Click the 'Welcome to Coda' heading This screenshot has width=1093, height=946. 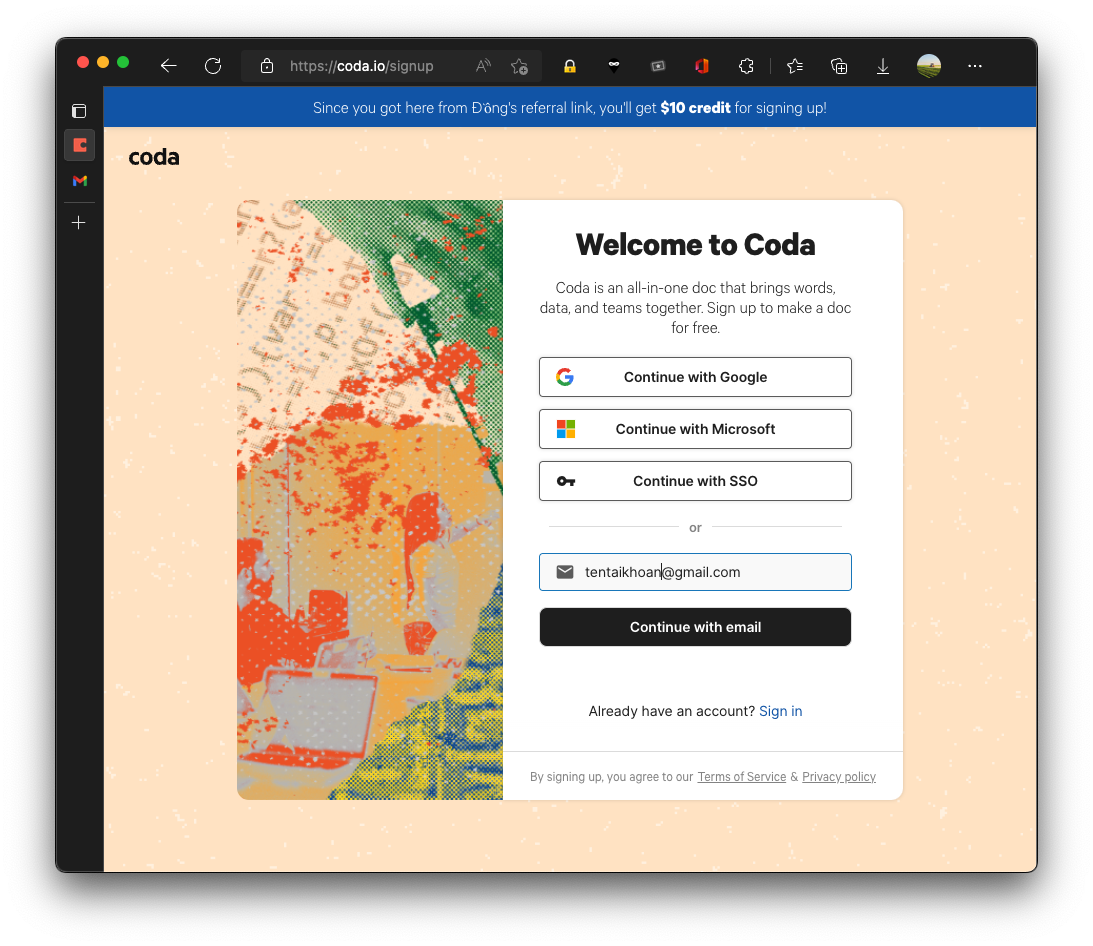(x=695, y=245)
